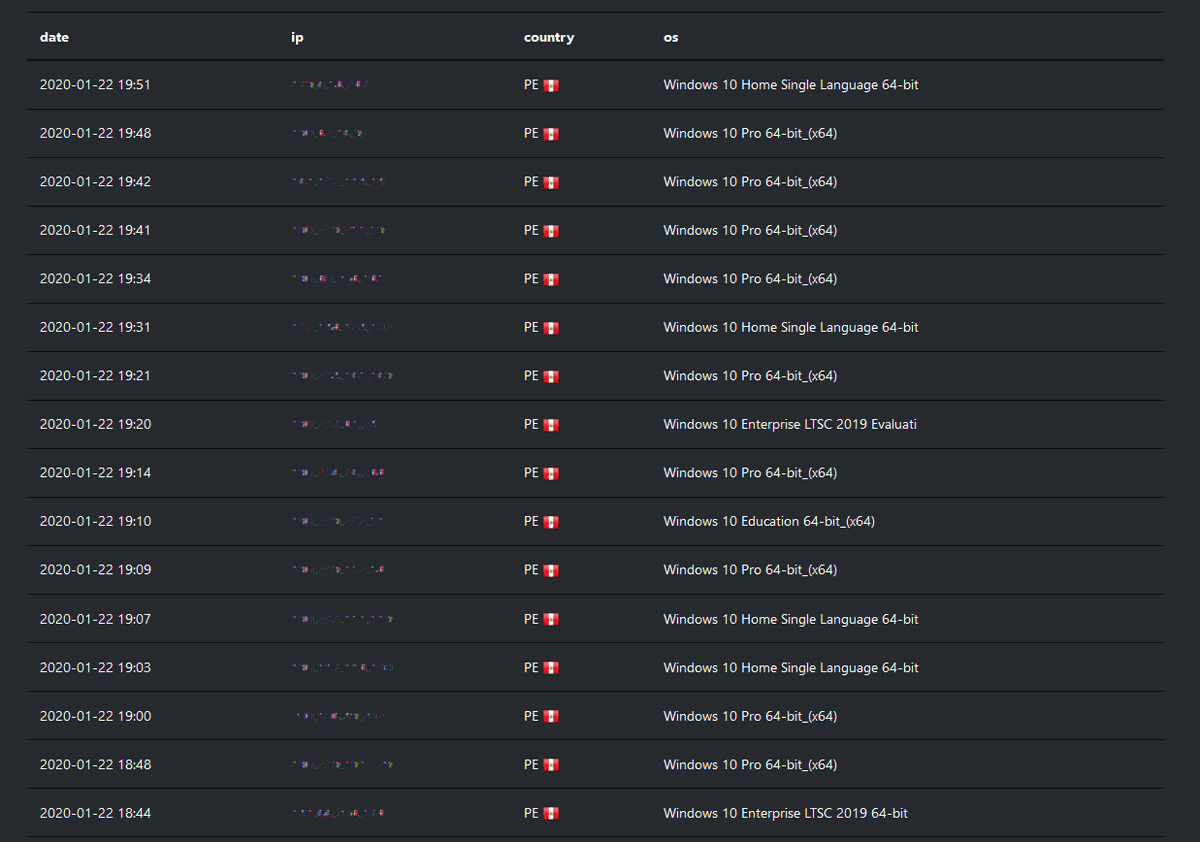
Task: Select the date 2020-01-22 19:09
Action: [x=95, y=570]
